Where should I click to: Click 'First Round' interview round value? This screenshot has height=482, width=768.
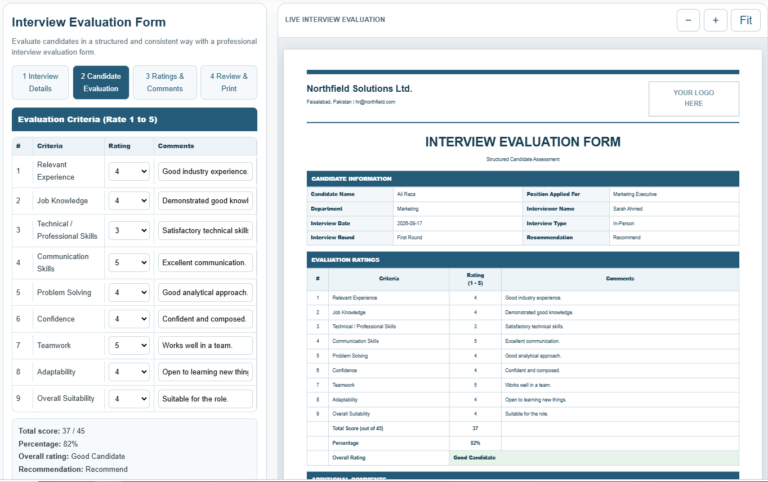409,238
